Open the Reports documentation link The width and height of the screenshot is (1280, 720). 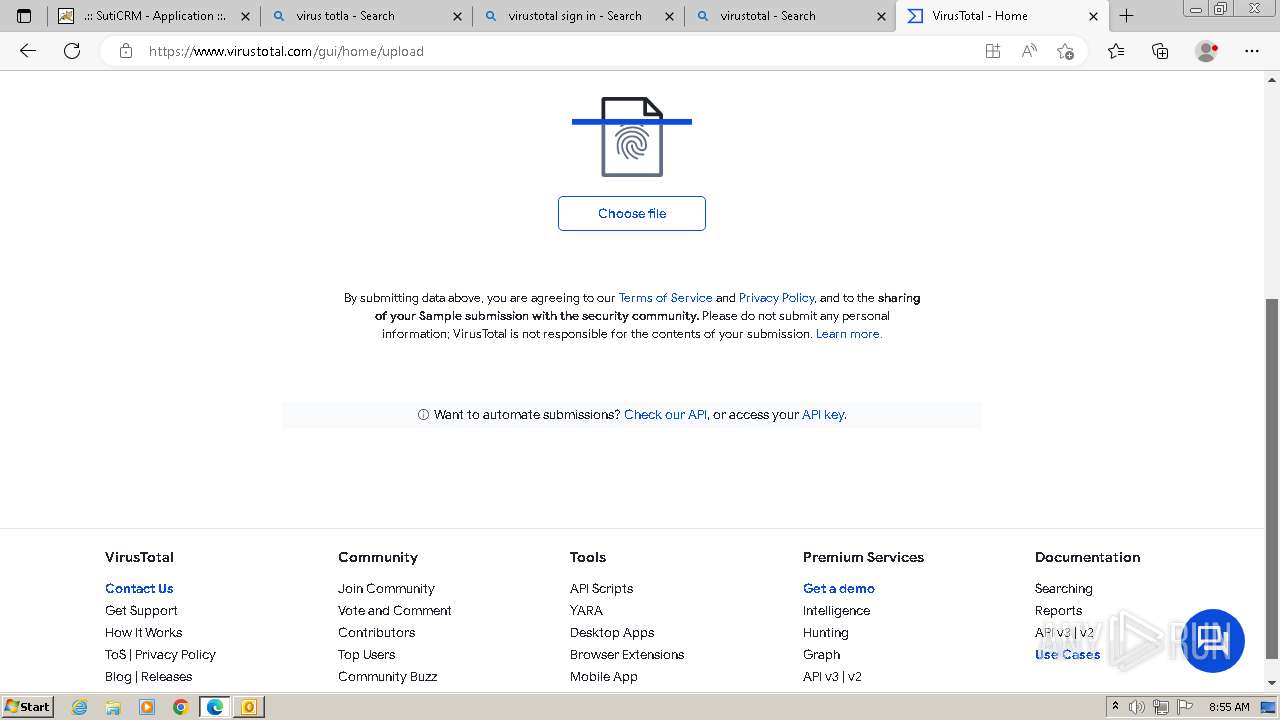(x=1058, y=611)
